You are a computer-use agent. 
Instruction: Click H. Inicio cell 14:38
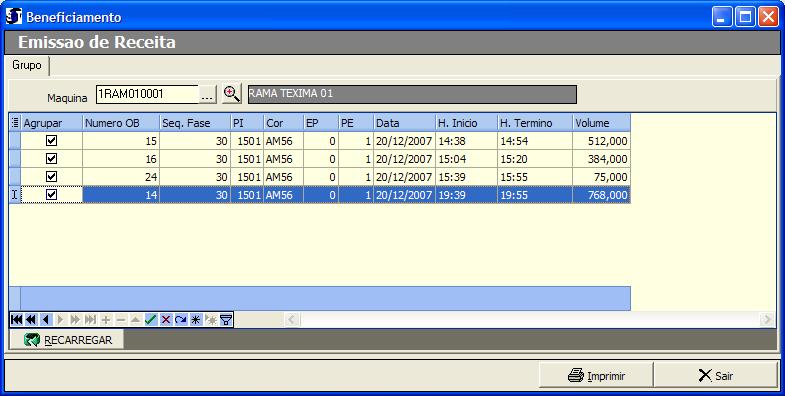[x=466, y=141]
